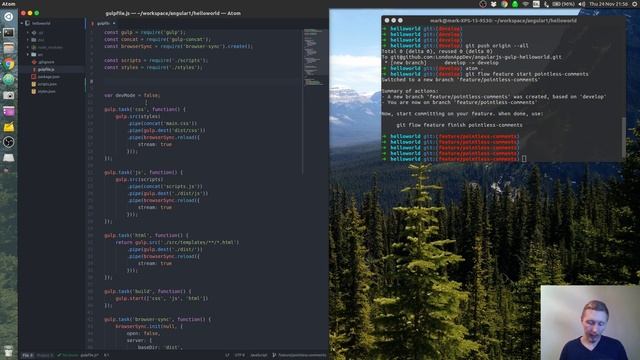Open the OBS Studio icon in the dock
Screen dimensions: 640x360
click(x=9, y=142)
